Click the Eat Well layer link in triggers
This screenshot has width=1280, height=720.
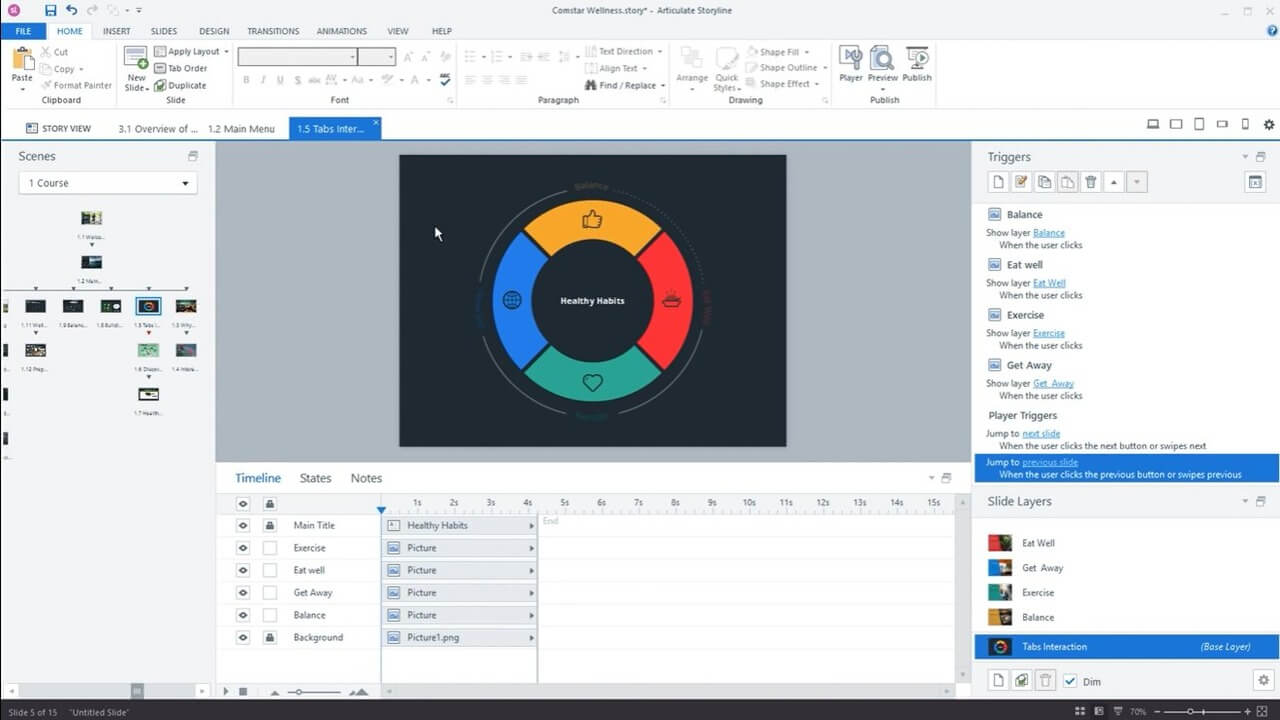coord(1049,283)
